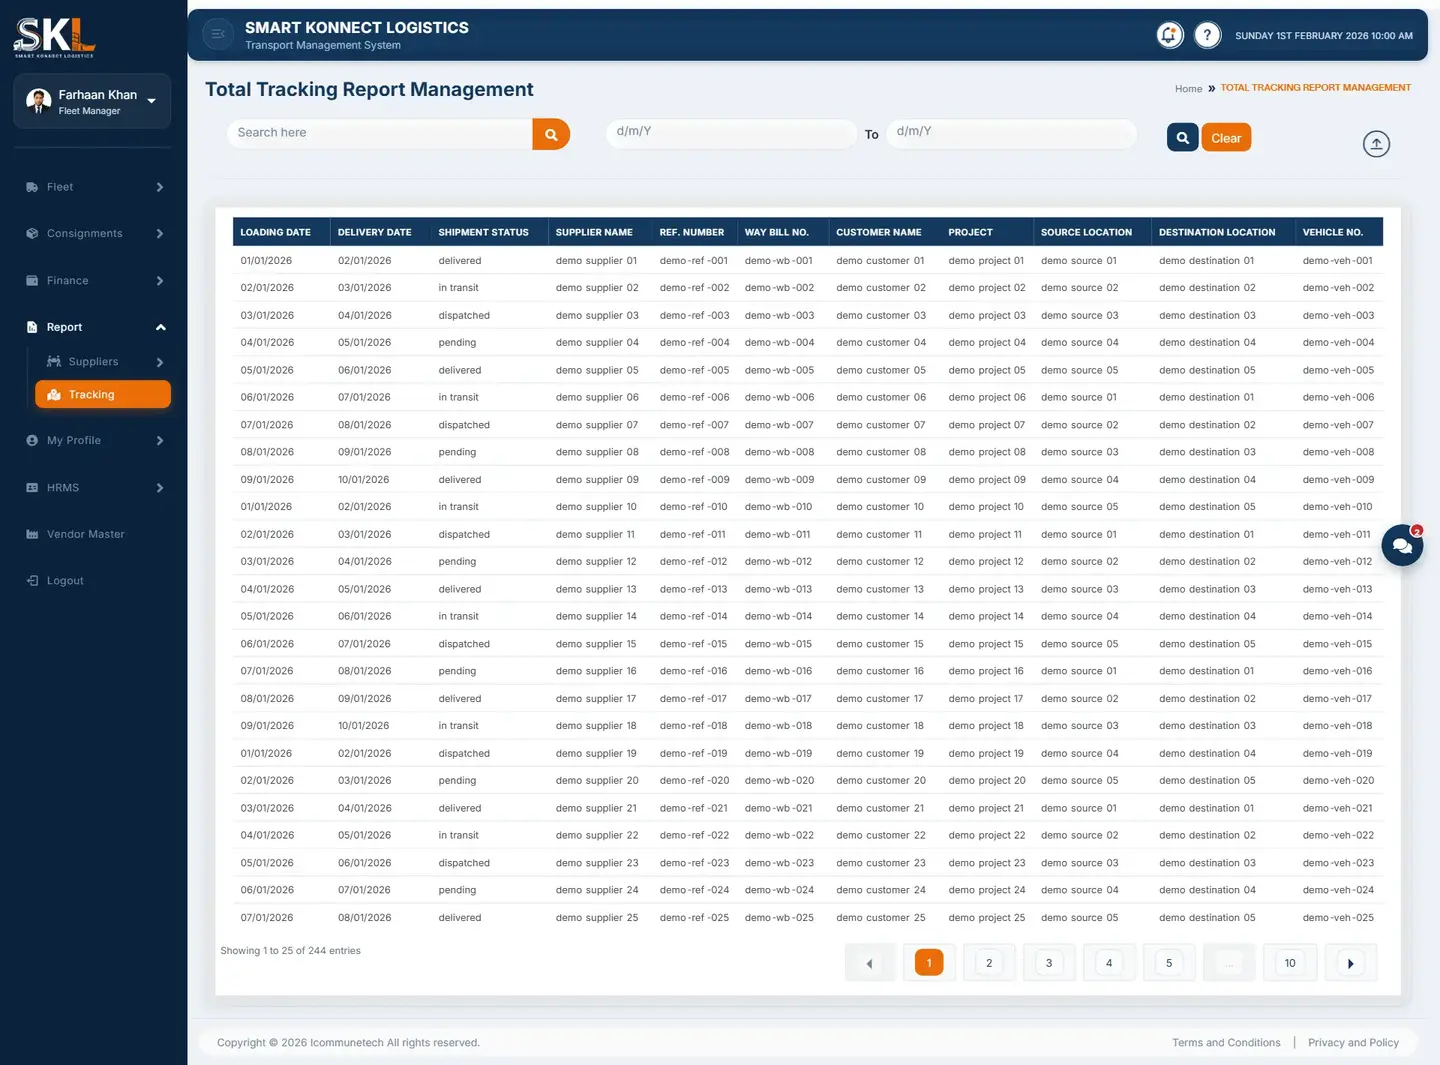Click the Suppliers people icon
The image size is (1440, 1065).
tap(54, 362)
